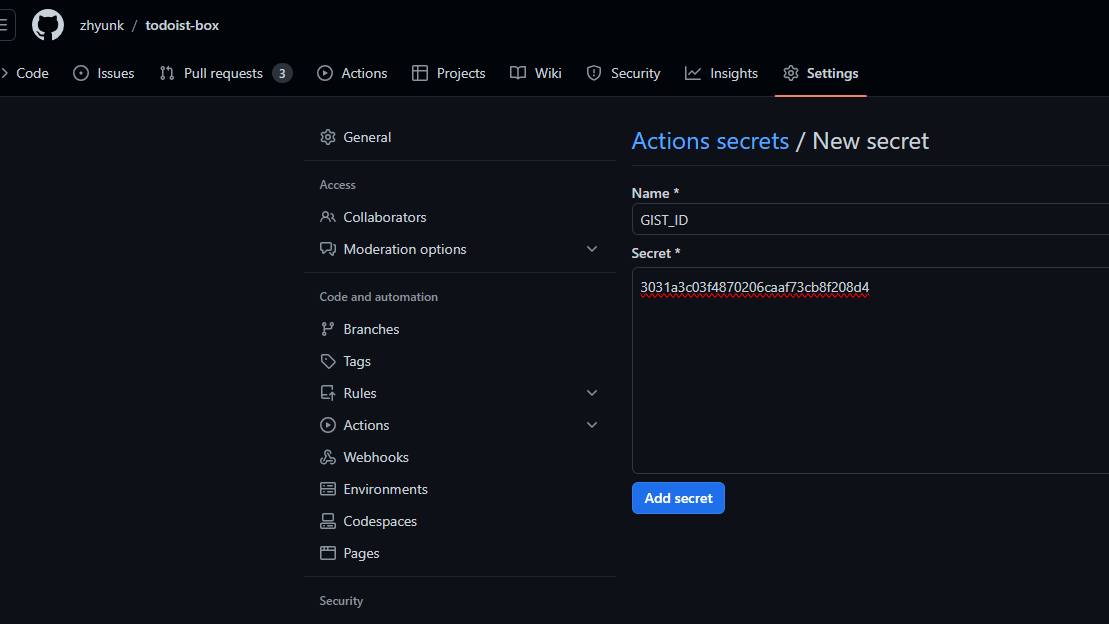Click into the Secret value textarea
Image resolution: width=1109 pixels, height=624 pixels.
point(870,371)
